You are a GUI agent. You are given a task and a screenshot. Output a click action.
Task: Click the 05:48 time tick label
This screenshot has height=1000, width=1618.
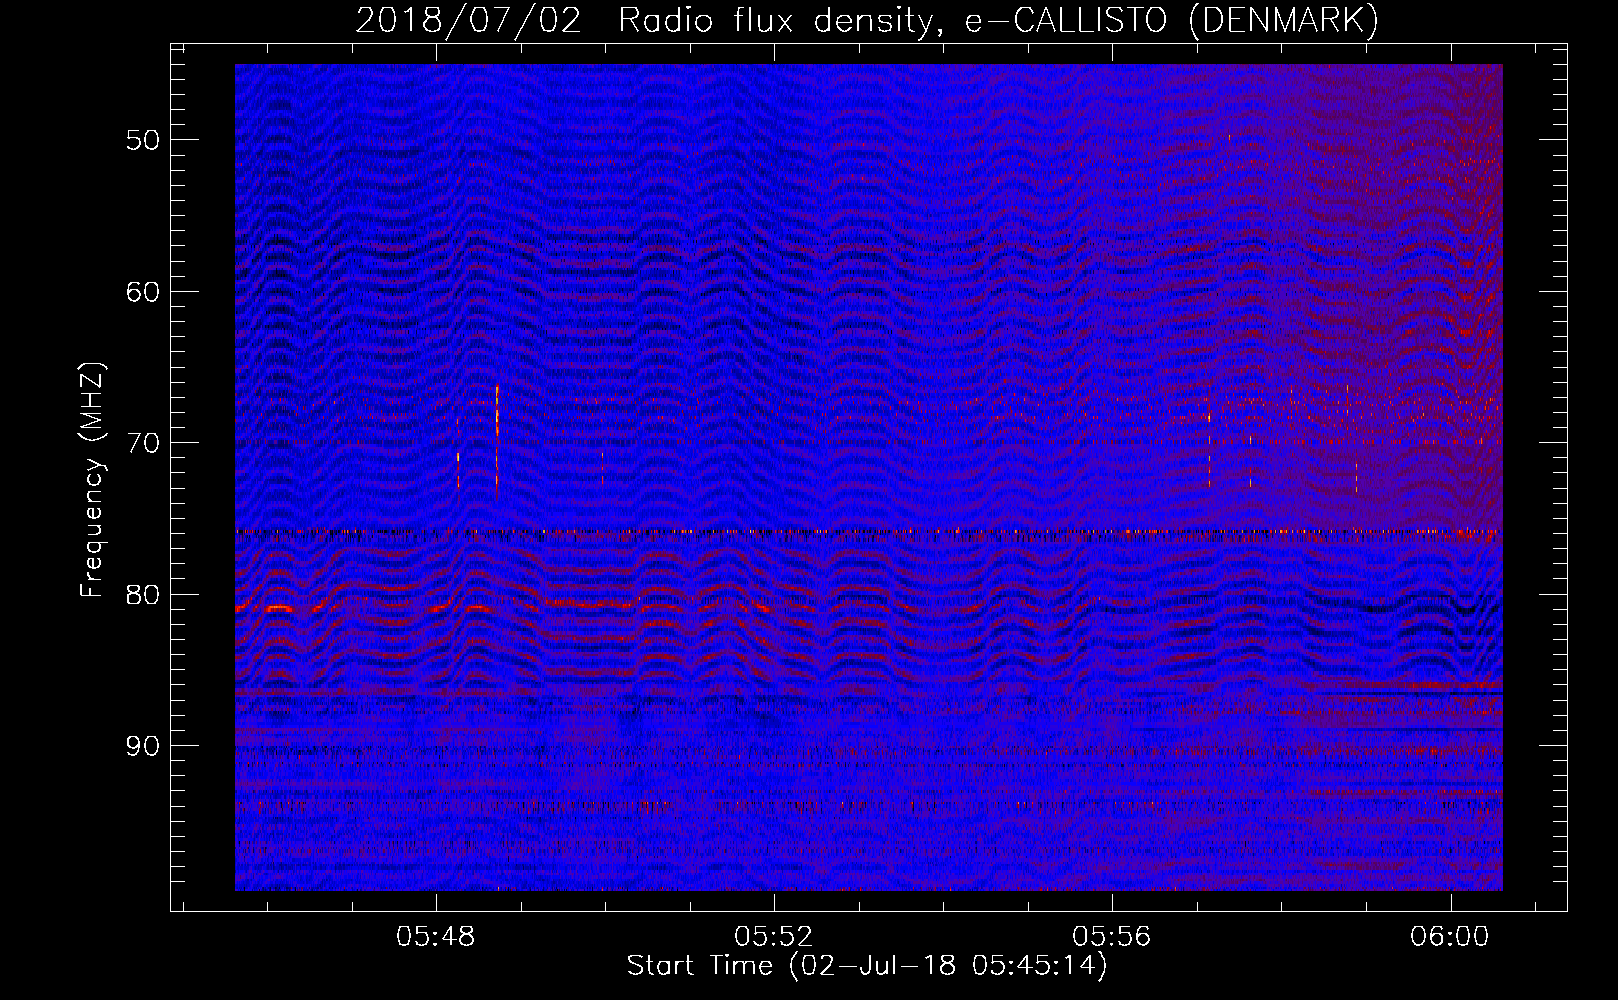point(435,937)
